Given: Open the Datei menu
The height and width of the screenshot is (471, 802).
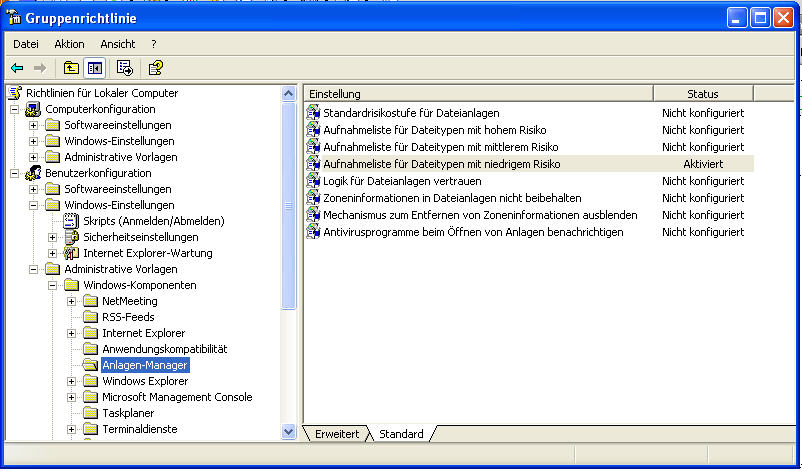Looking at the screenshot, I should coord(26,44).
